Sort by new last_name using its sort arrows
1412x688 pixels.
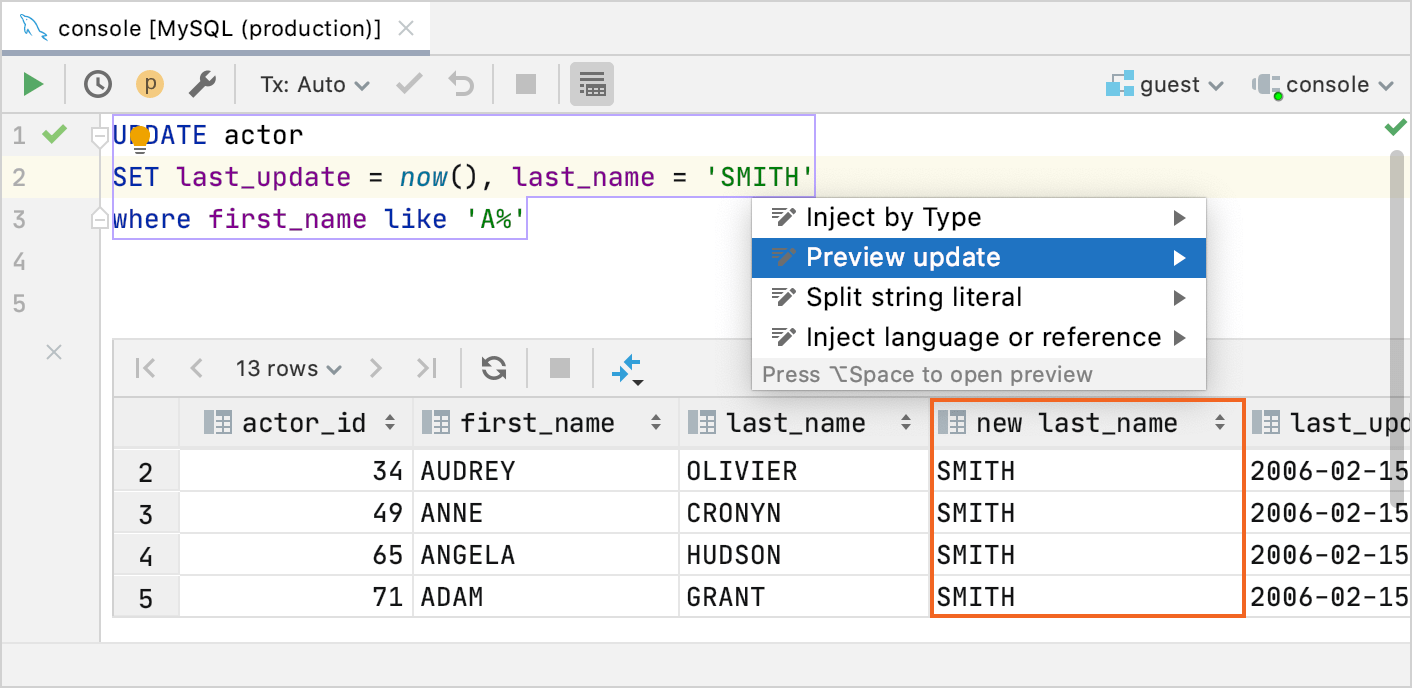(x=1220, y=423)
